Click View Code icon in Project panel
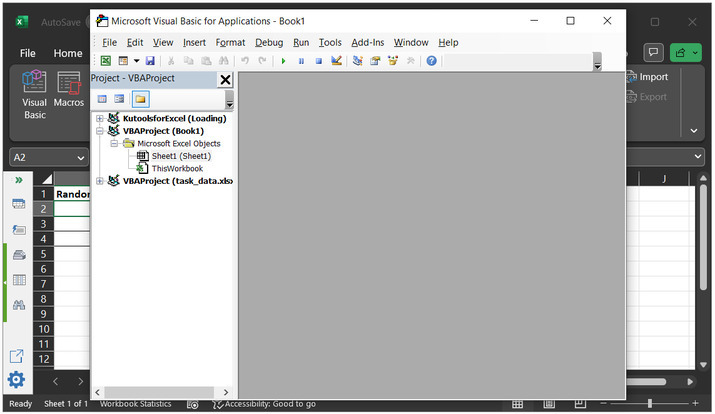Image resolution: width=715 pixels, height=414 pixels. (102, 99)
